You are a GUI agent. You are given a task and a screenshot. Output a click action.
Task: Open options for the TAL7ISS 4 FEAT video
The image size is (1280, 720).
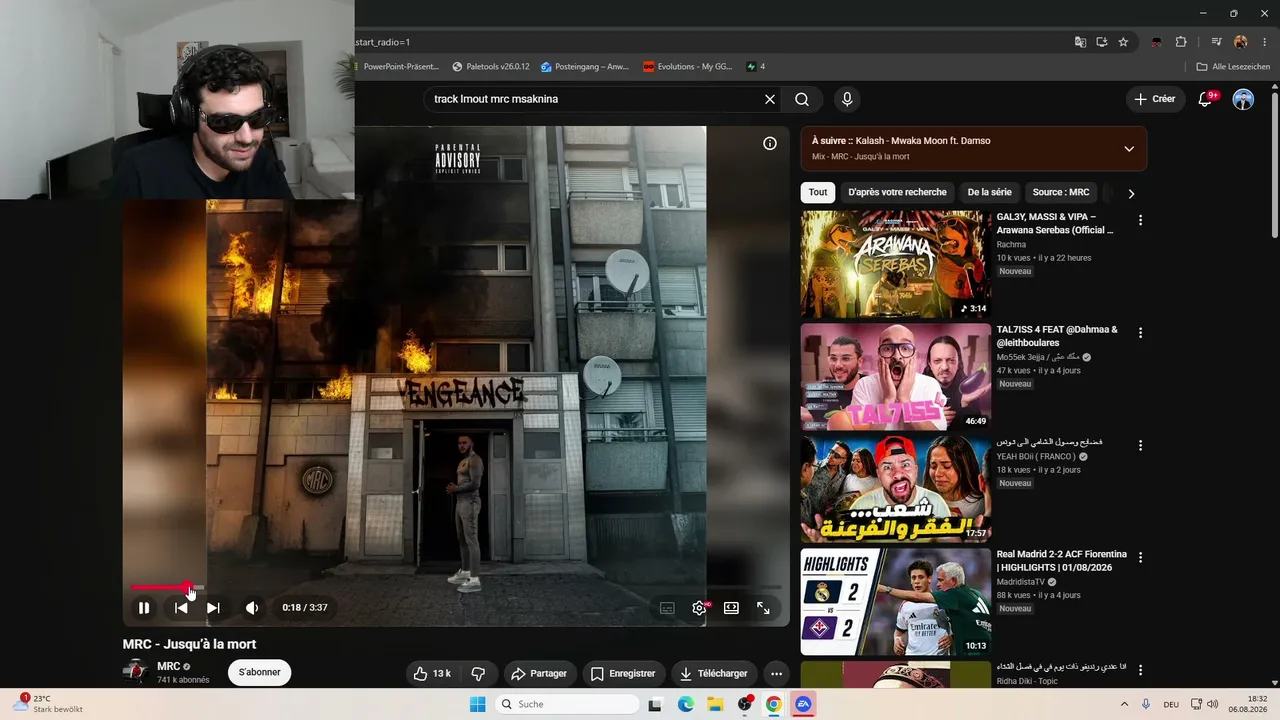pyautogui.click(x=1140, y=333)
